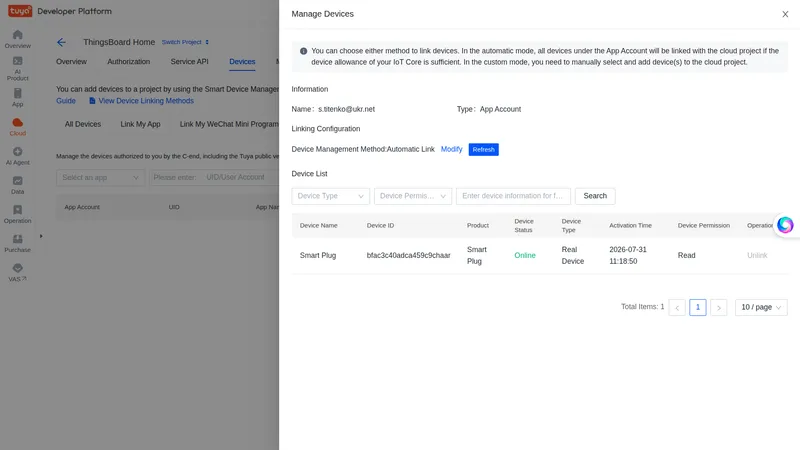Go to the previous page arrow
Viewport: 800px width, 450px height.
pos(677,307)
